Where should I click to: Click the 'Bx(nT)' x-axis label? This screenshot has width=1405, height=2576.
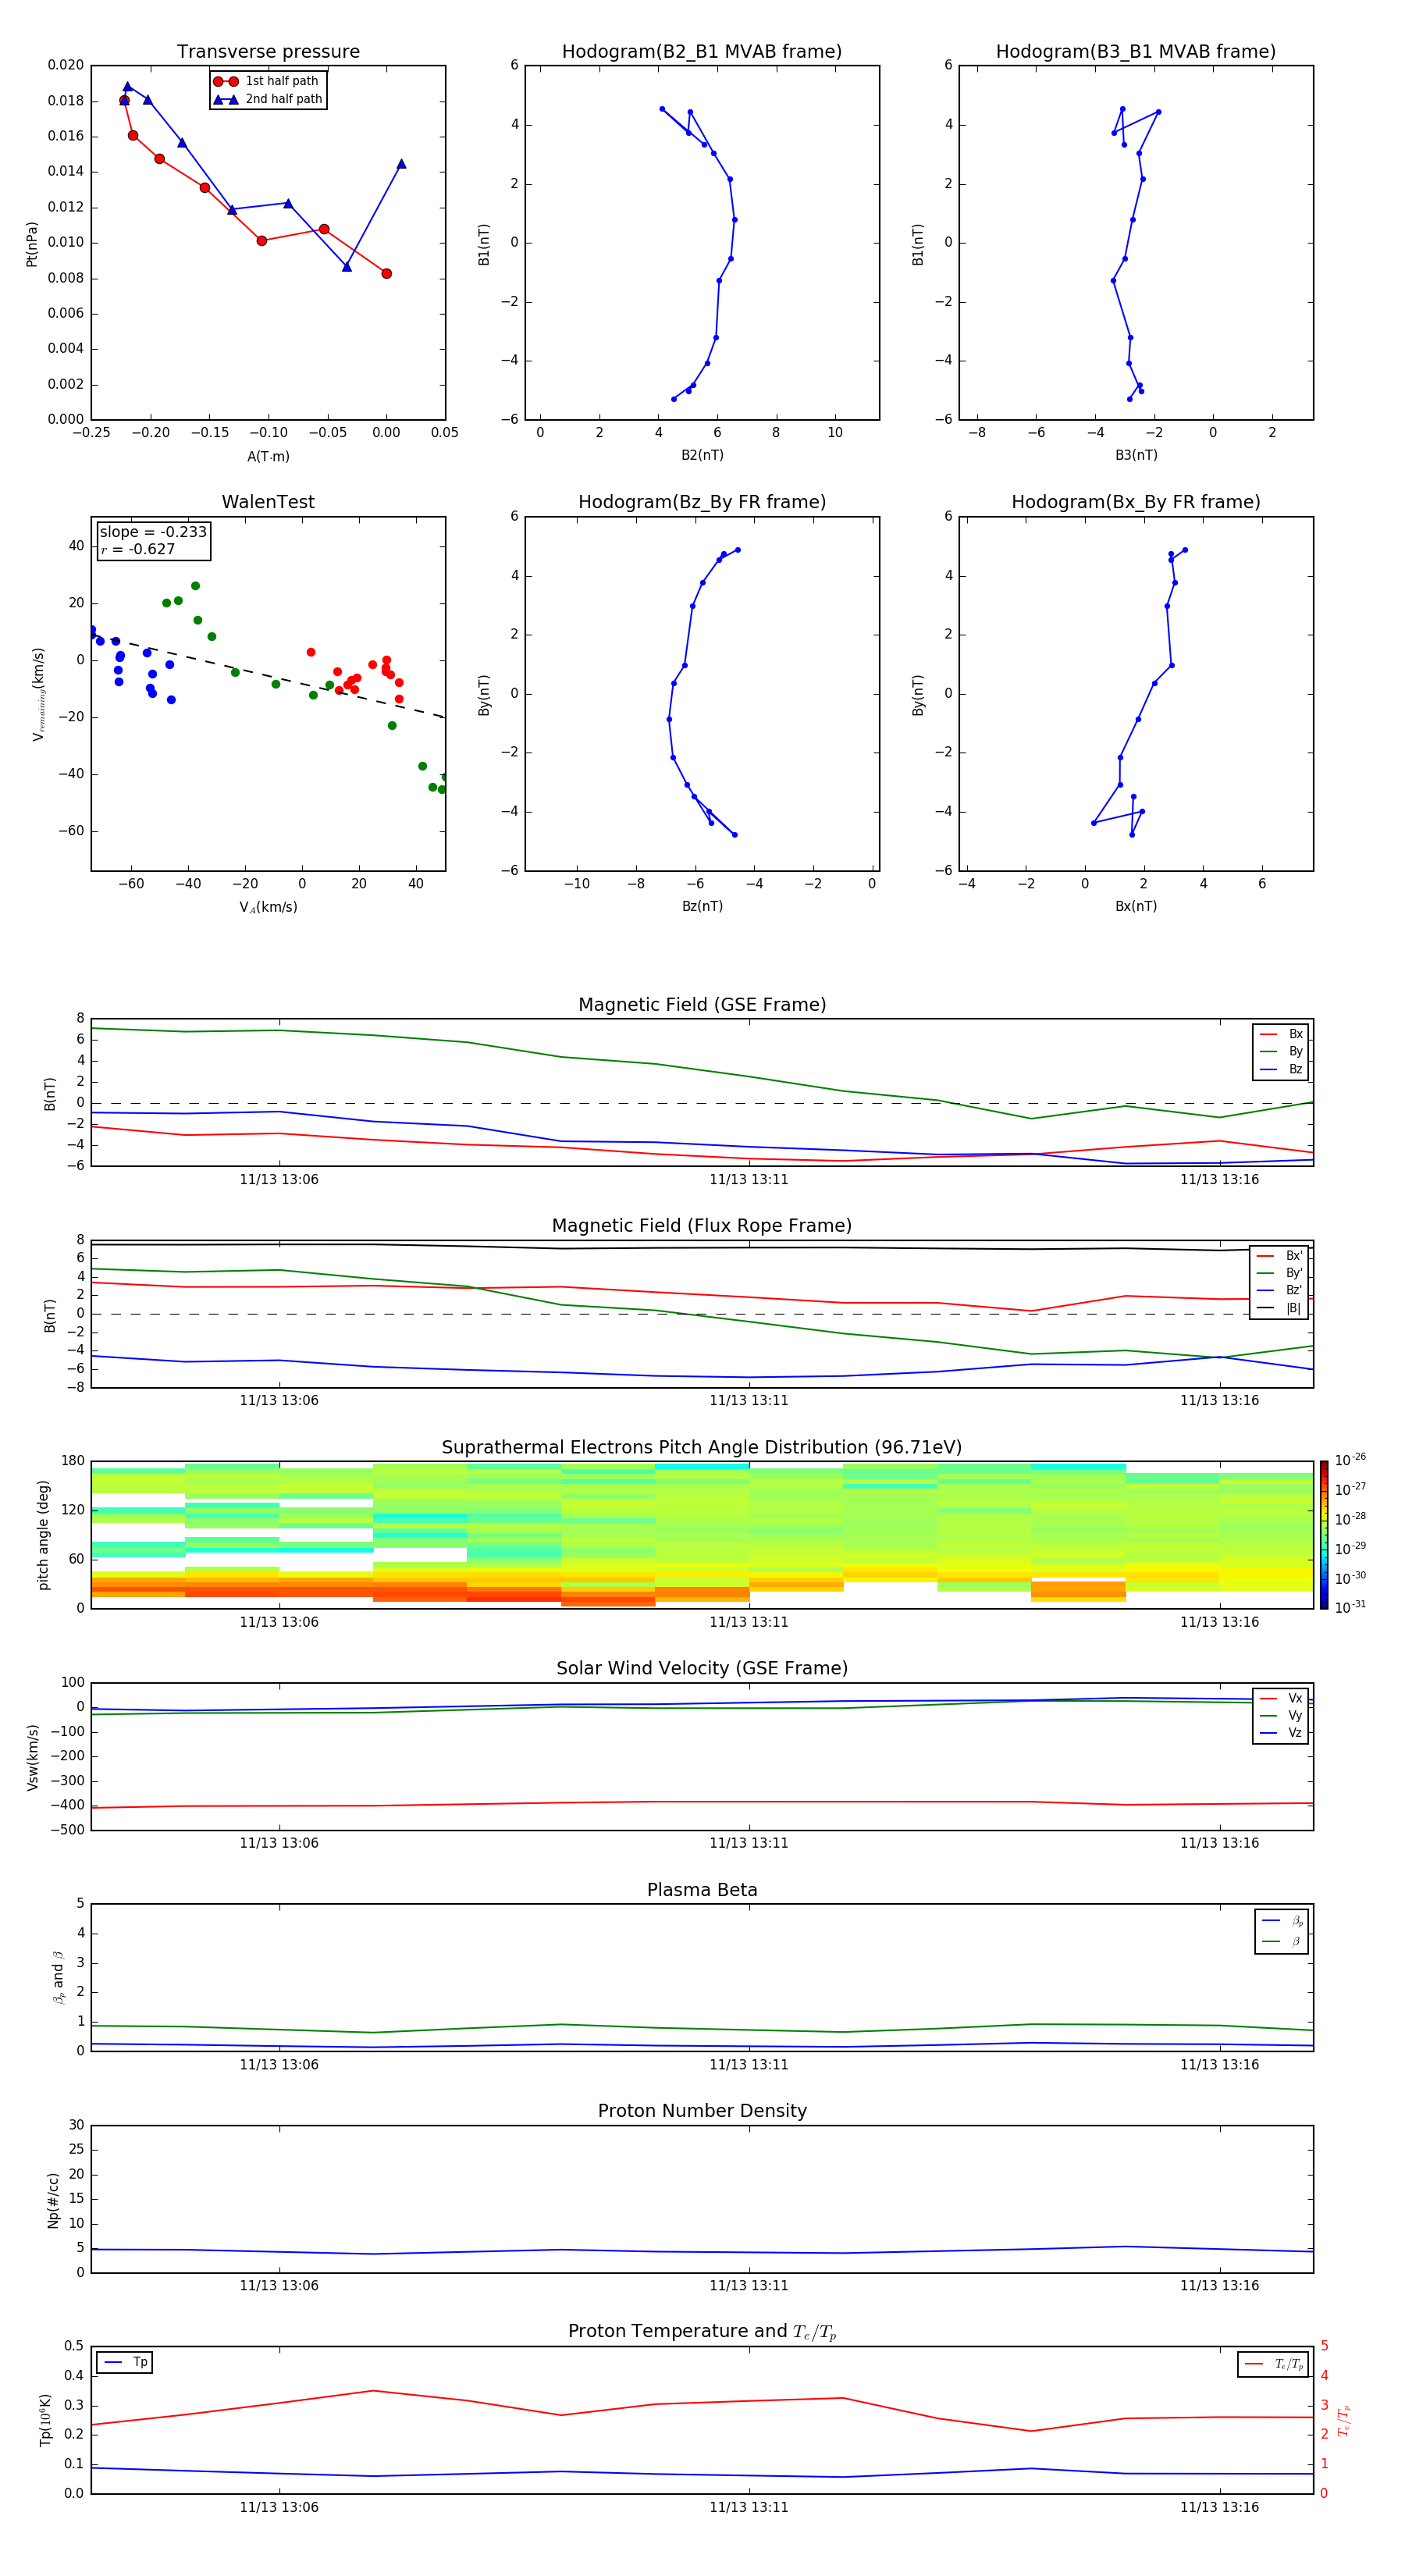pyautogui.click(x=1136, y=906)
